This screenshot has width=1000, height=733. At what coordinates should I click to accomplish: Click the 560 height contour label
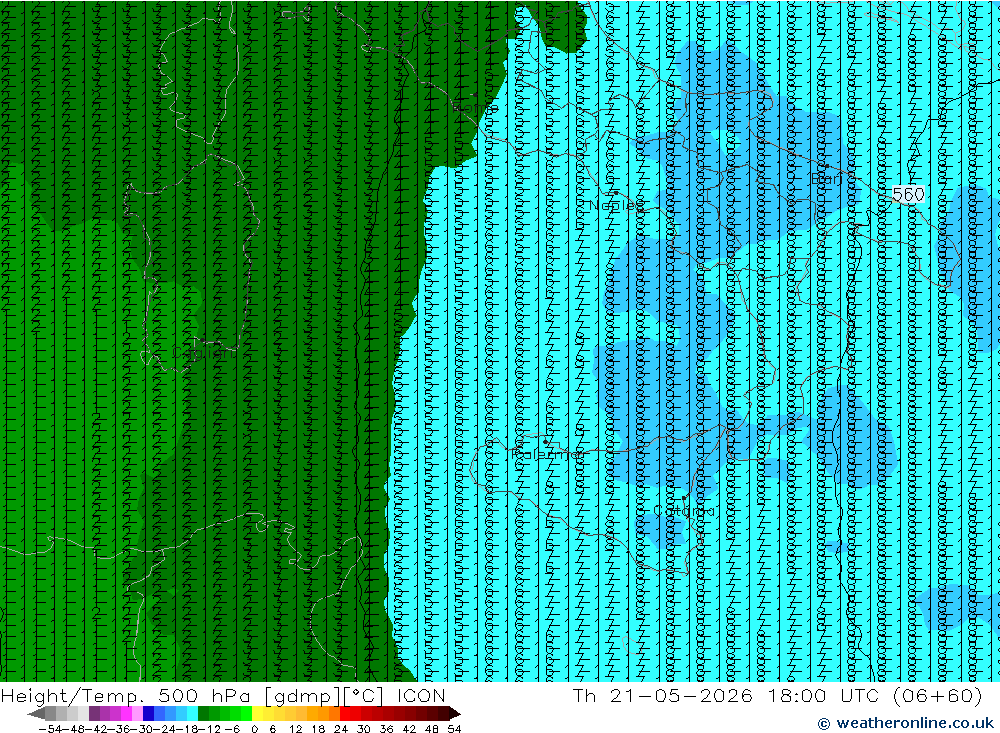point(908,194)
